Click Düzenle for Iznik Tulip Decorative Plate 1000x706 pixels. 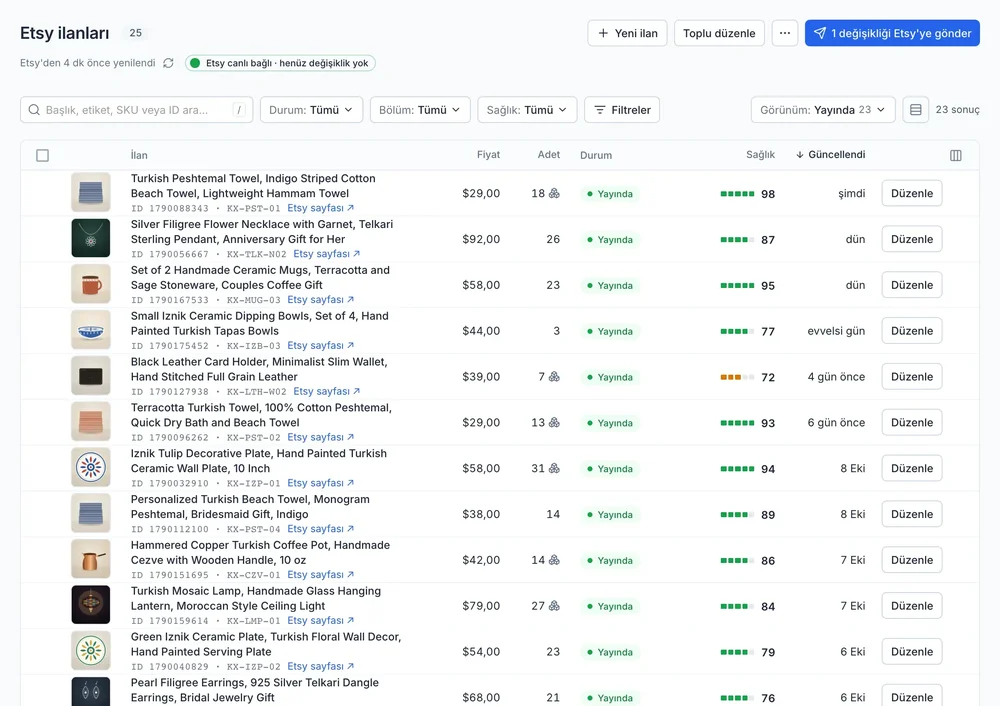click(x=912, y=469)
